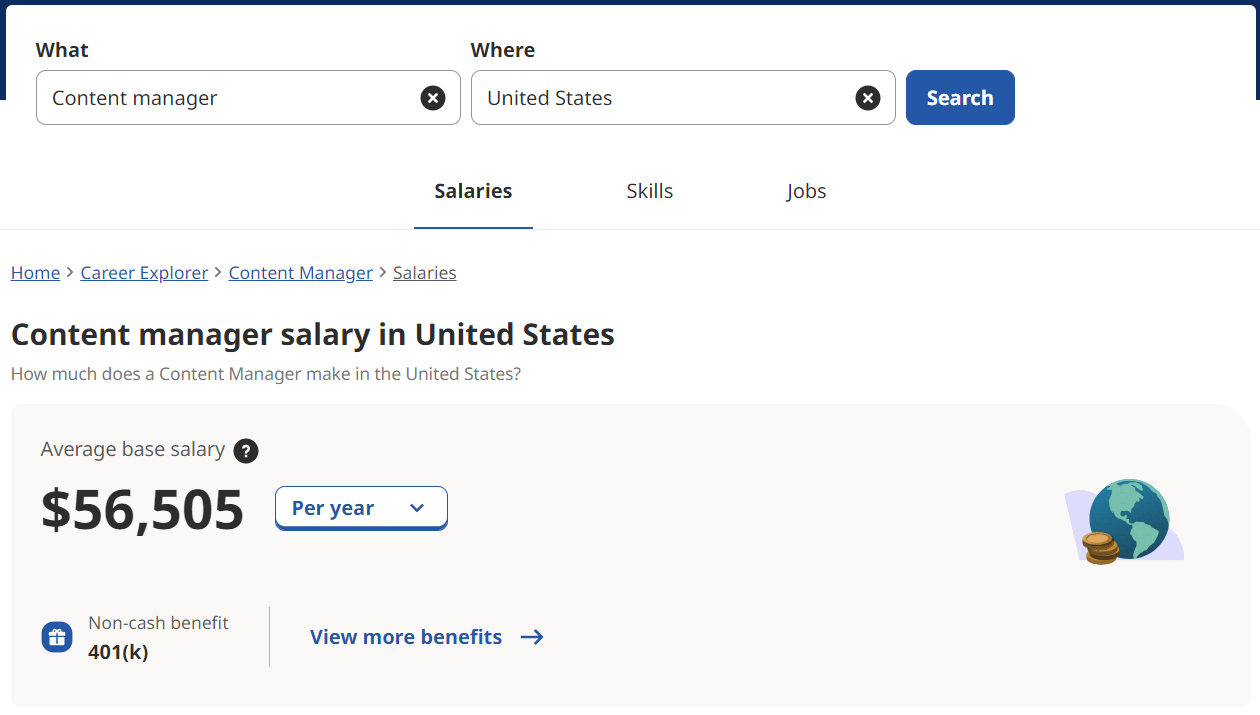Viewport: 1260px width, 715px height.
Task: Open the Skills tab
Action: point(650,191)
